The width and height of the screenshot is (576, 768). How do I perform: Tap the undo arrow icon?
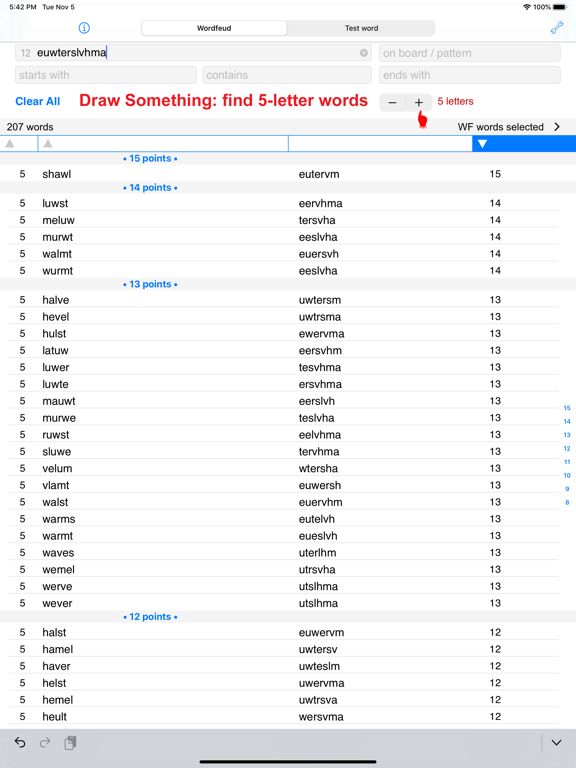(x=20, y=743)
